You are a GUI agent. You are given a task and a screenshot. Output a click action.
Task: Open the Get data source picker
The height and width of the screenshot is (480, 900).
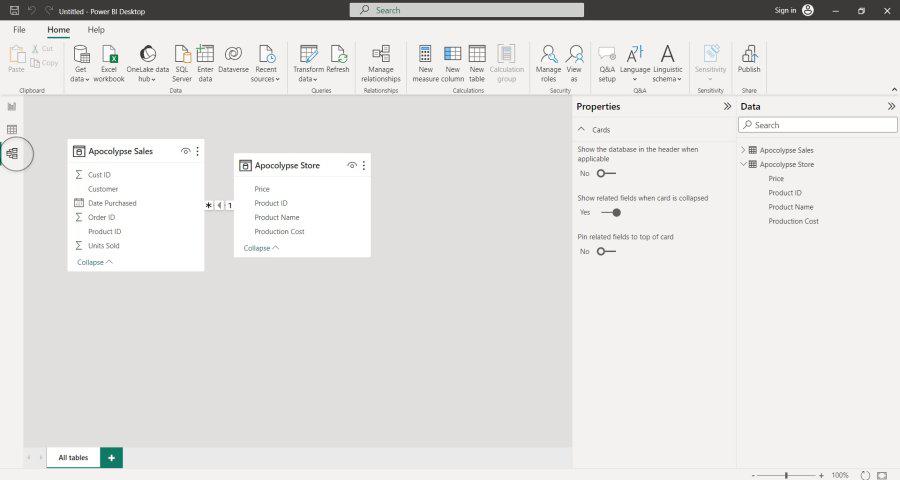(x=80, y=63)
